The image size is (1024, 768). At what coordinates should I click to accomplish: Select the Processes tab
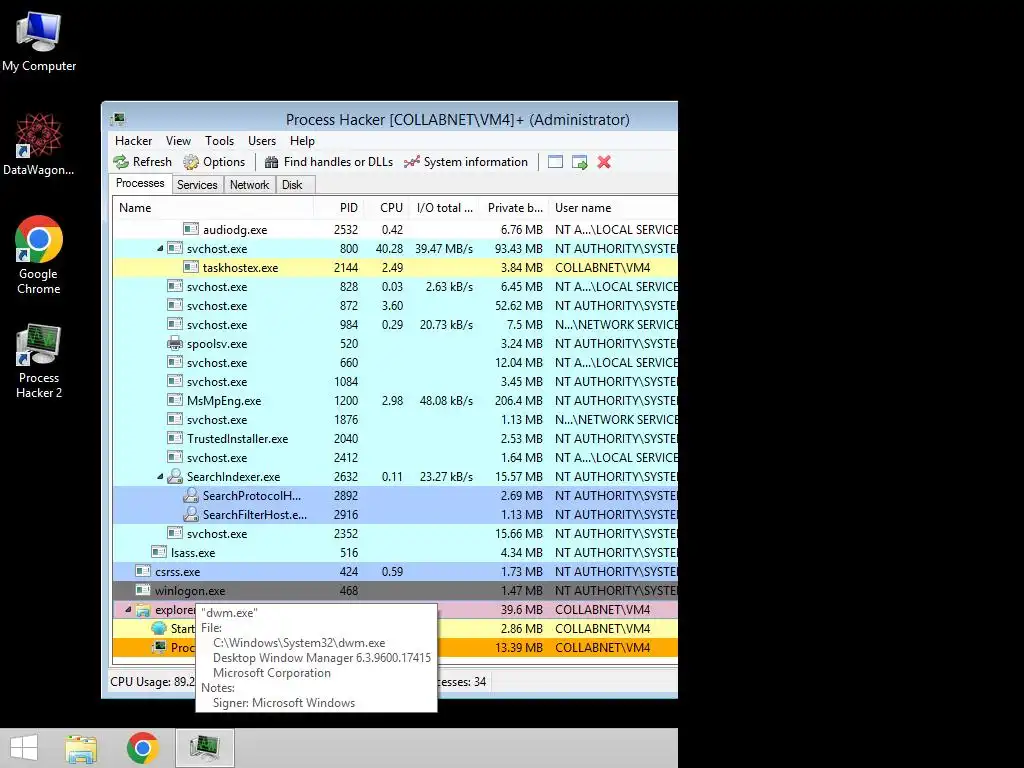140,184
